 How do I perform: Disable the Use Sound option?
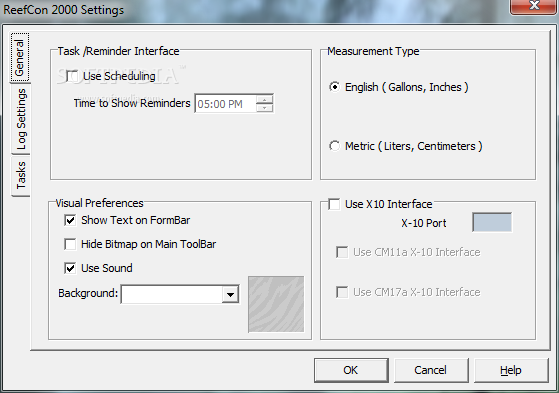[70, 268]
